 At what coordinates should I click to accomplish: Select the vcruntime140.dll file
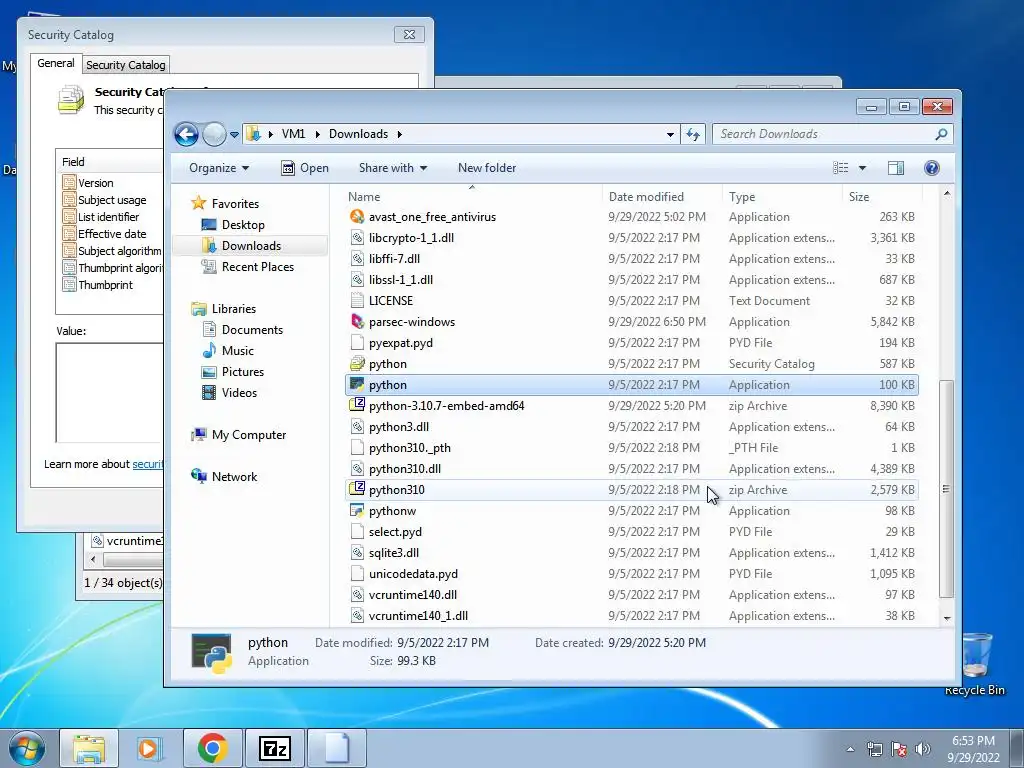click(x=413, y=594)
